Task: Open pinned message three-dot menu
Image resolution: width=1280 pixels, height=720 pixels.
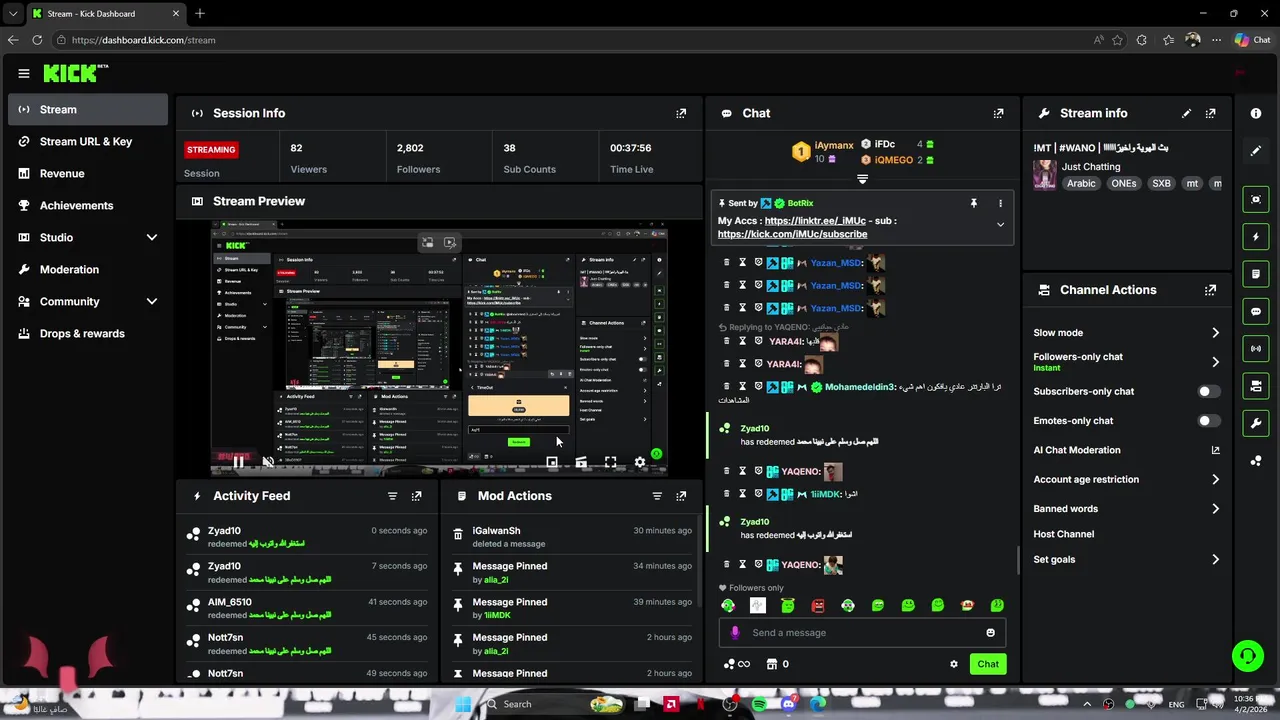Action: point(1000,203)
